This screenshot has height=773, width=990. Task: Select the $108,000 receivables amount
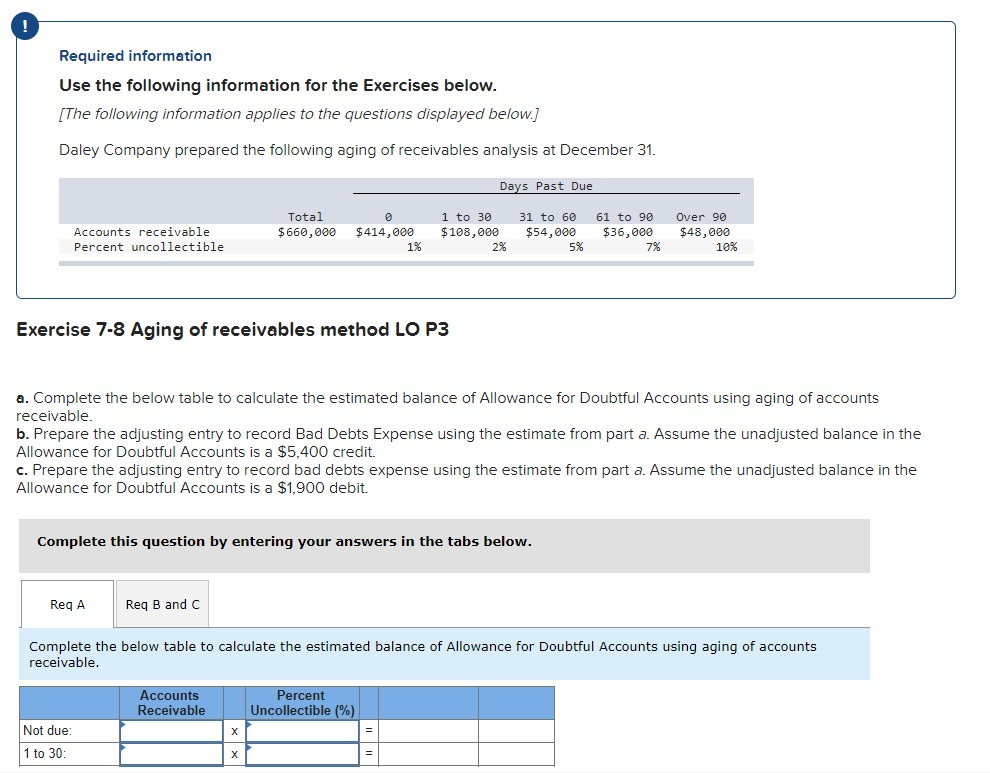click(x=470, y=232)
